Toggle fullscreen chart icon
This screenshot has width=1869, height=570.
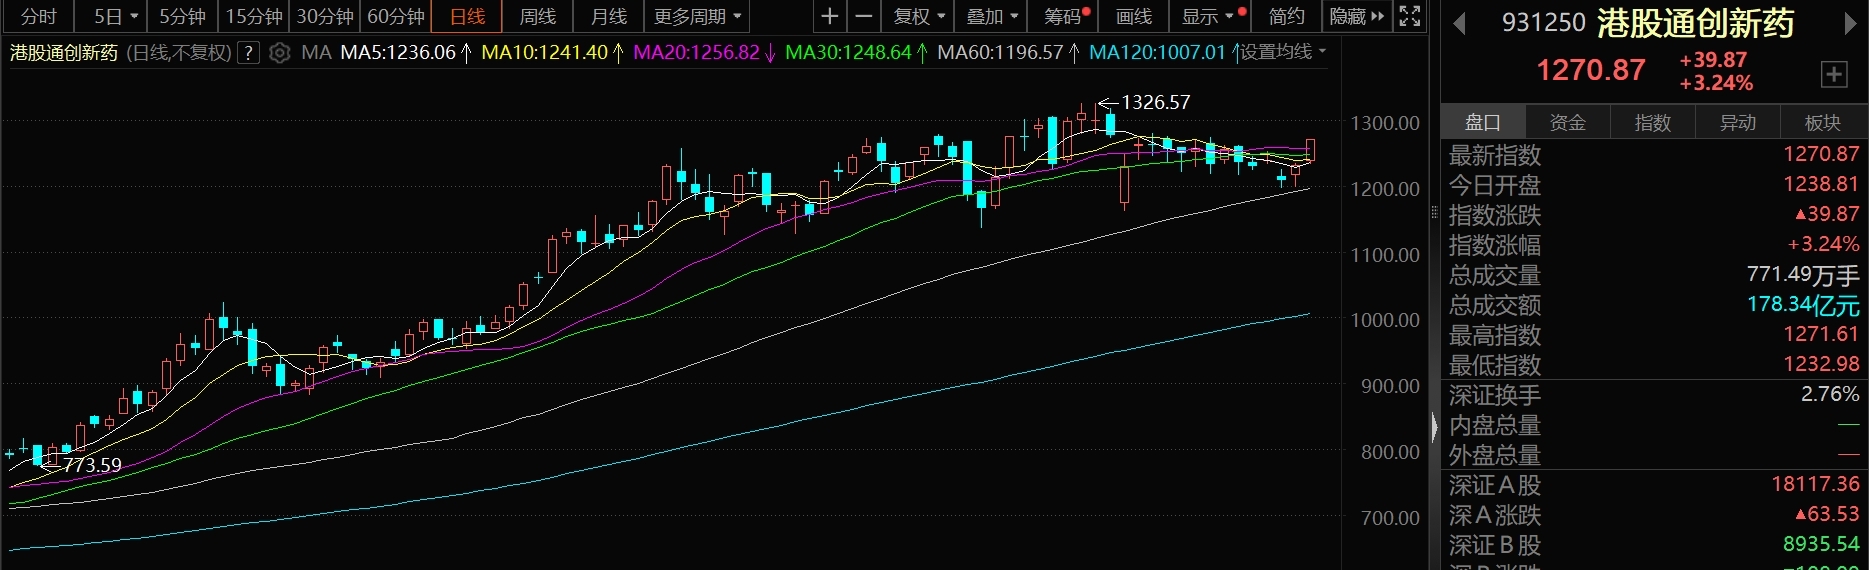1409,16
